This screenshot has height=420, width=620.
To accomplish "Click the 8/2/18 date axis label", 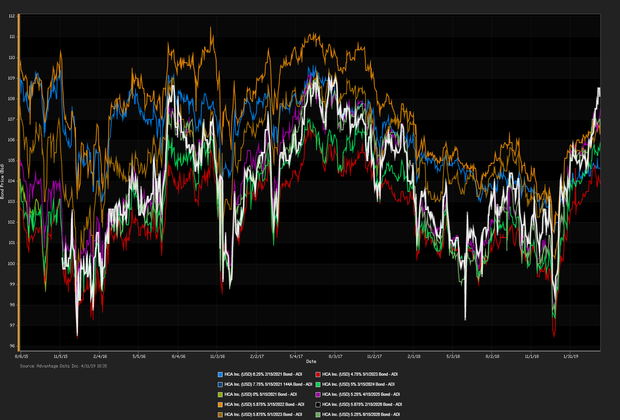I will [x=492, y=356].
